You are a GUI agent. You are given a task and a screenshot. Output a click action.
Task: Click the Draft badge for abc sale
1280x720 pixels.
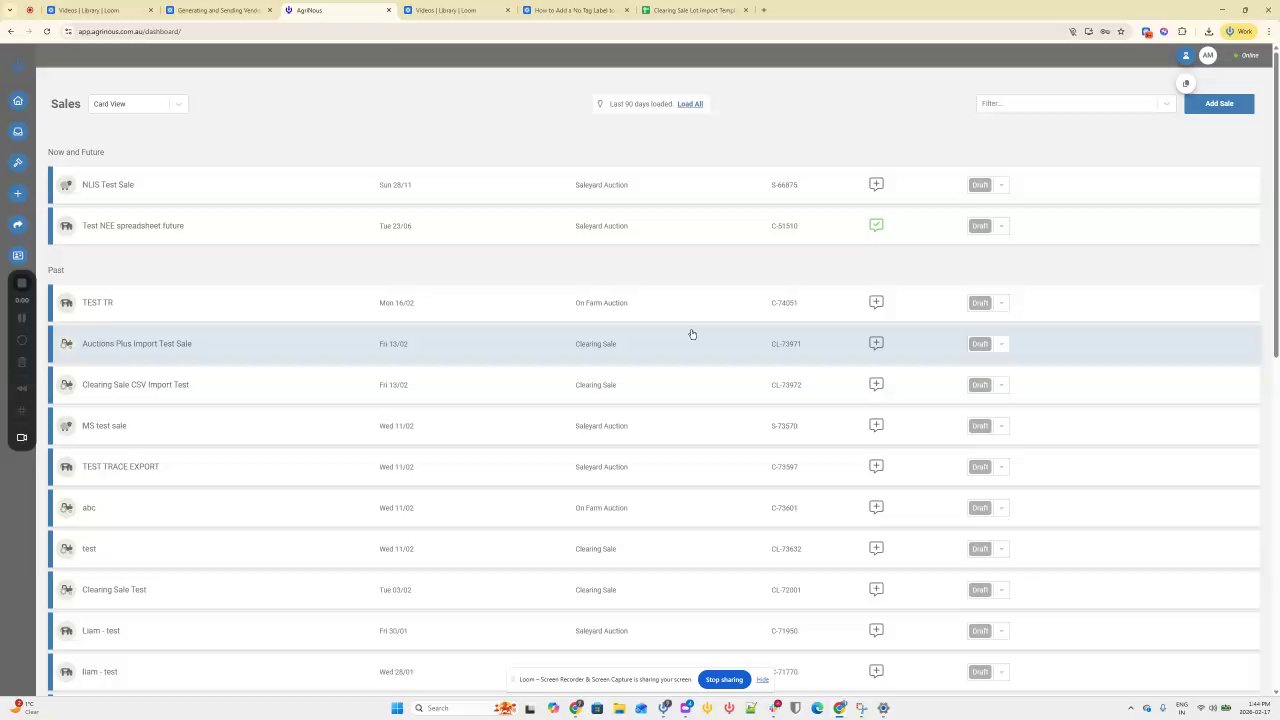[x=980, y=508]
